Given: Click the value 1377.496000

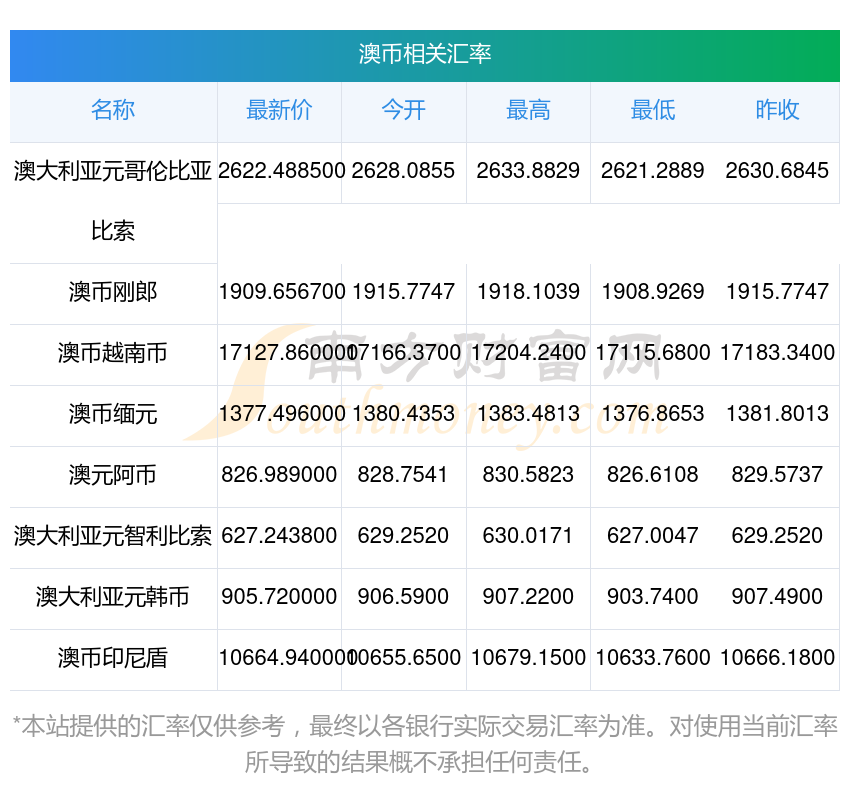Looking at the screenshot, I should [x=282, y=414].
